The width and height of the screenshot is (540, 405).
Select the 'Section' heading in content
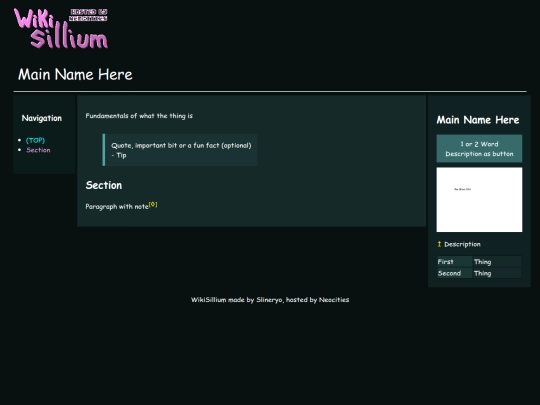[104, 185]
